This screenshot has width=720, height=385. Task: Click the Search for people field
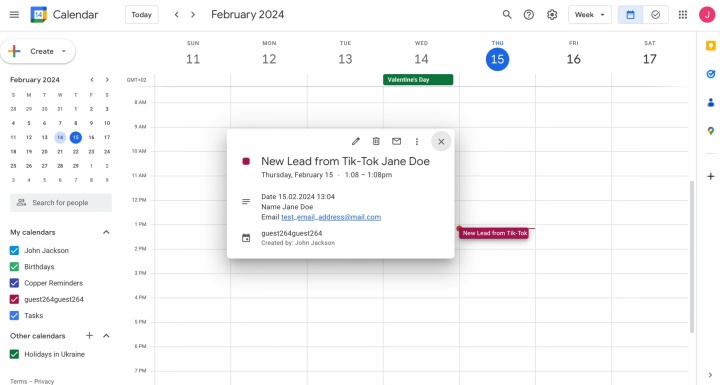coord(61,203)
